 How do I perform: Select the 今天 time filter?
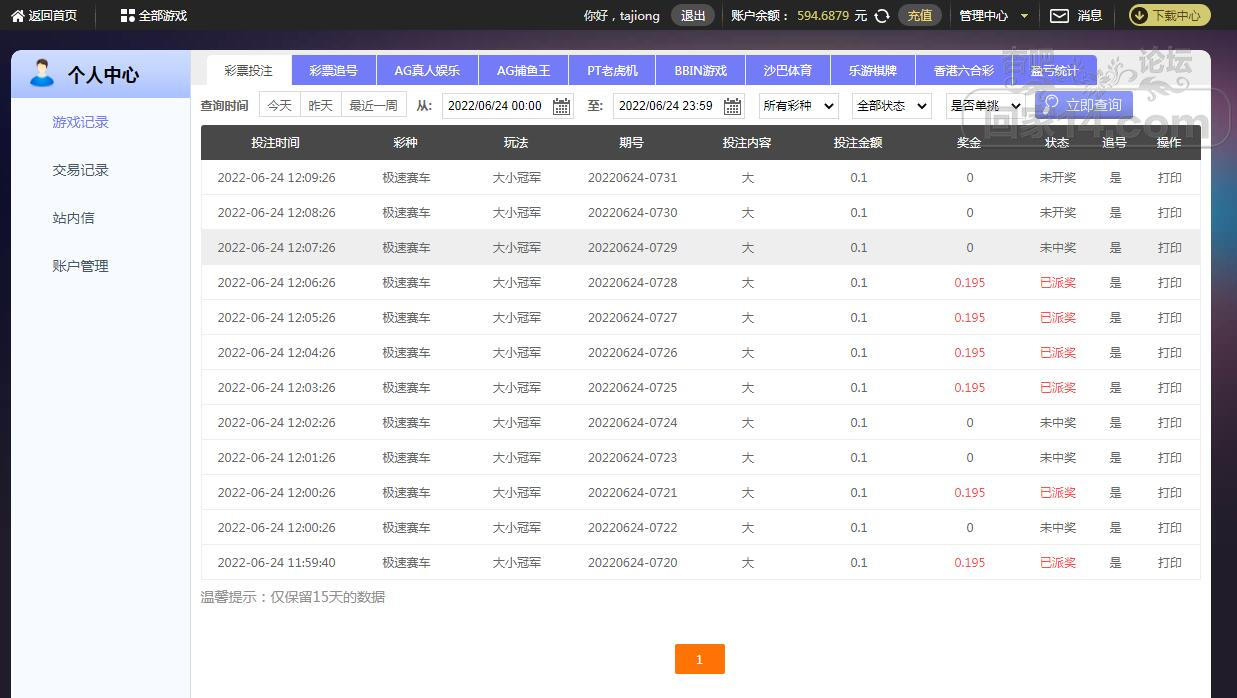279,105
